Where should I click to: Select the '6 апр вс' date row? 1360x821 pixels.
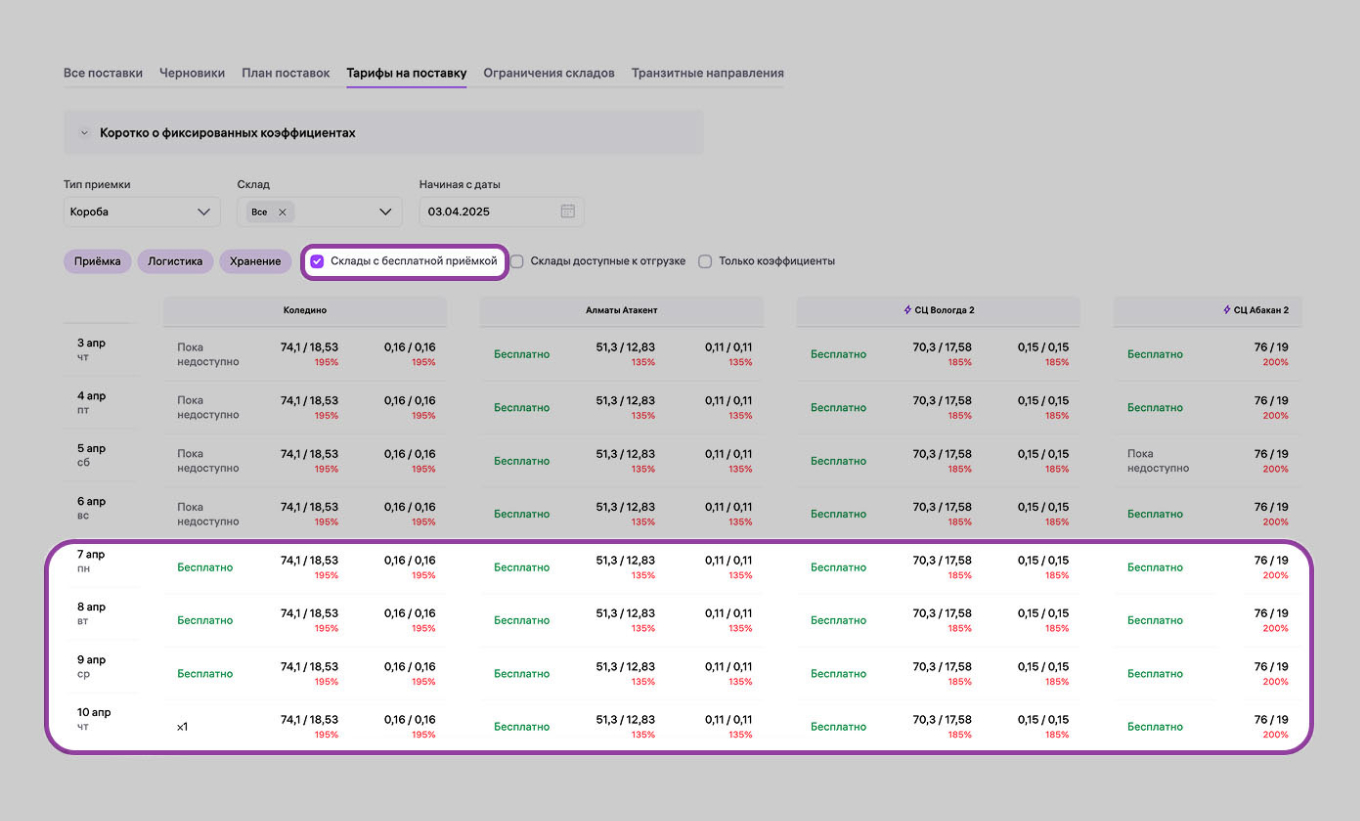[x=91, y=508]
